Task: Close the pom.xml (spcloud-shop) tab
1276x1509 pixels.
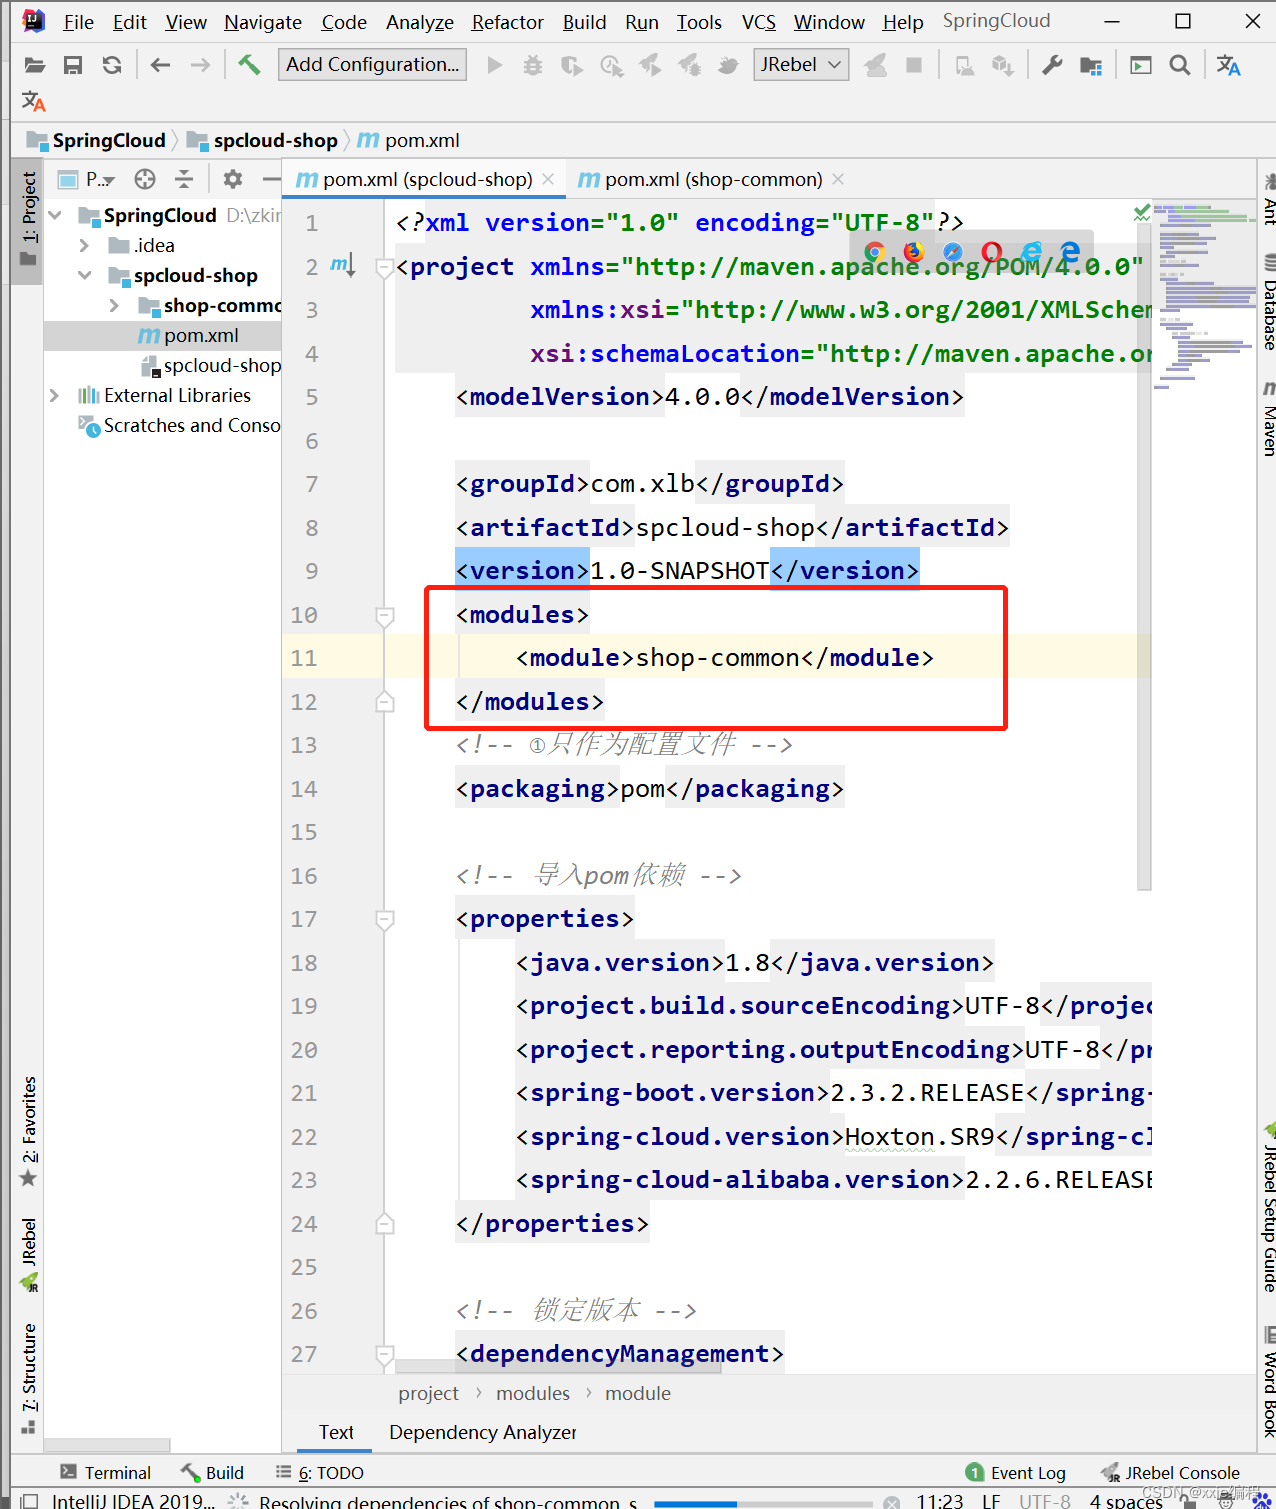Action: (548, 179)
